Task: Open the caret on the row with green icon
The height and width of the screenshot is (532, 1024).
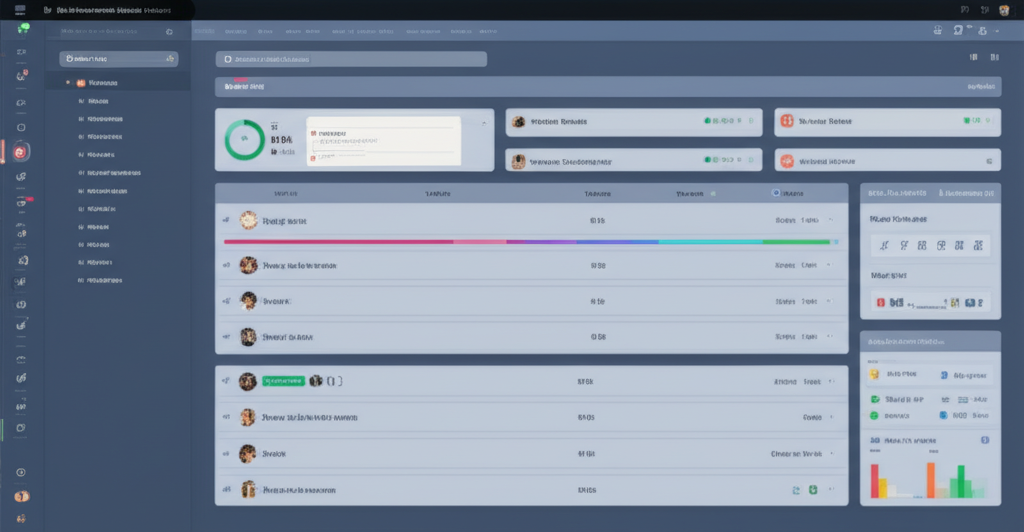Action: (831, 489)
